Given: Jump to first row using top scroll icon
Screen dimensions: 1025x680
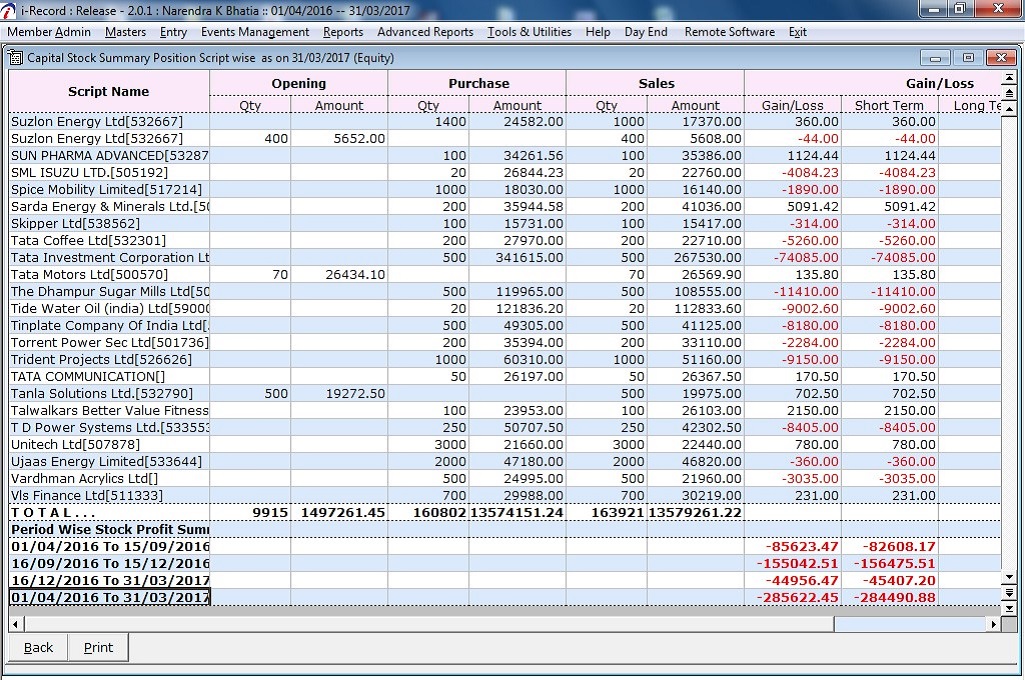Looking at the screenshot, I should coord(1009,76).
